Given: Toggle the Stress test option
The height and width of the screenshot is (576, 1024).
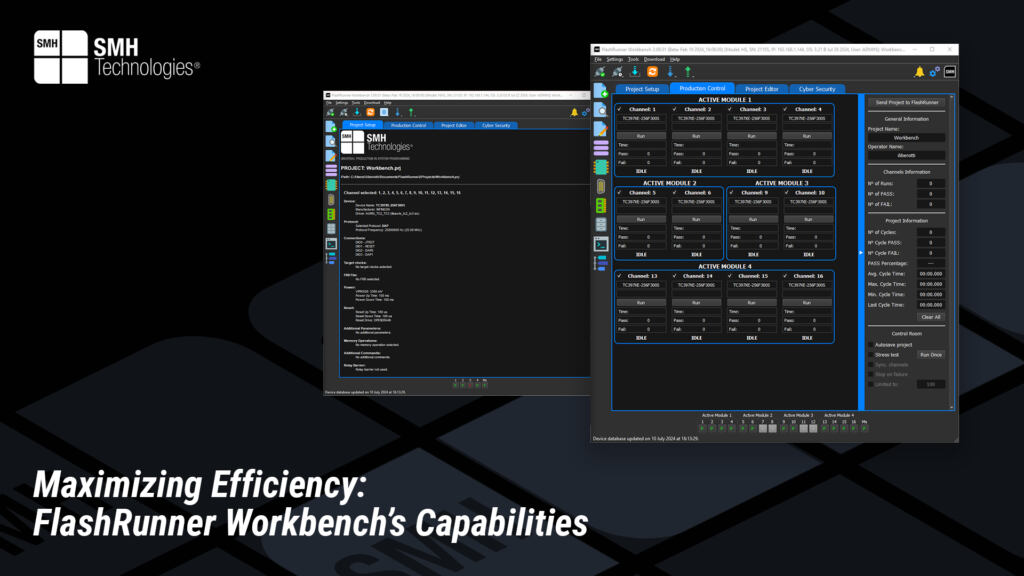Looking at the screenshot, I should pyautogui.click(x=869, y=354).
